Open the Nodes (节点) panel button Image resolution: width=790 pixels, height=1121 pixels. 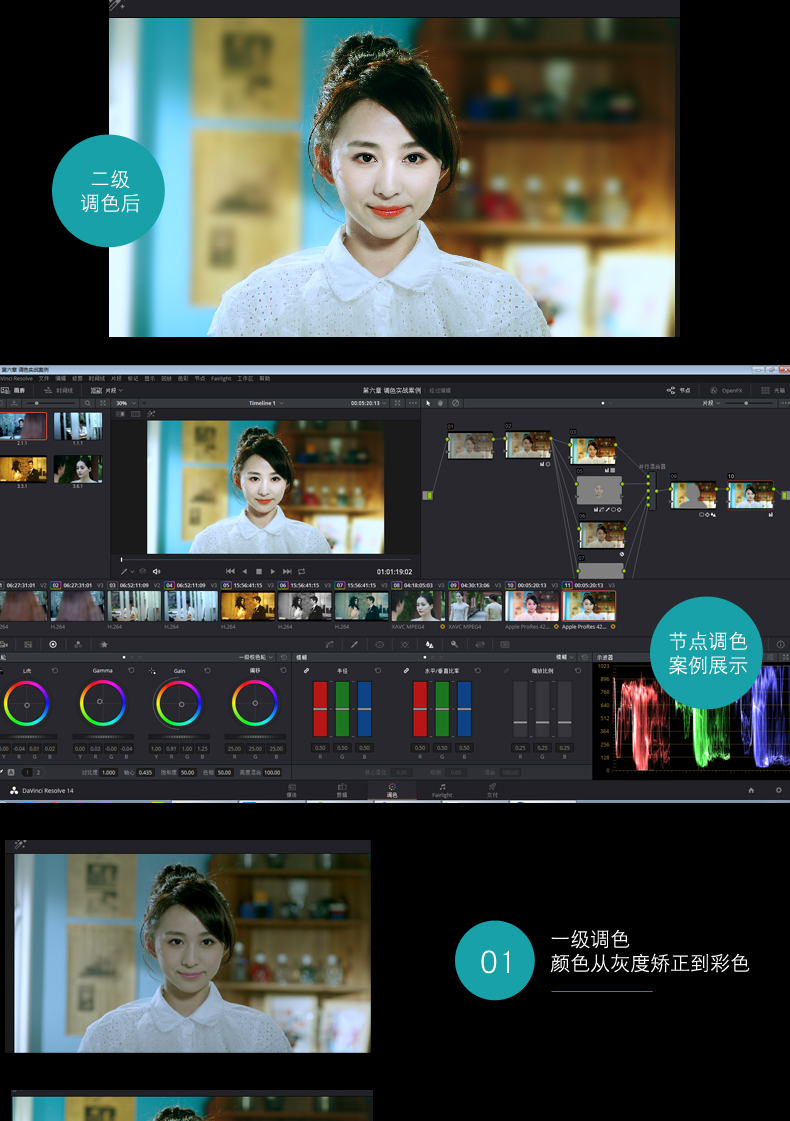point(678,390)
